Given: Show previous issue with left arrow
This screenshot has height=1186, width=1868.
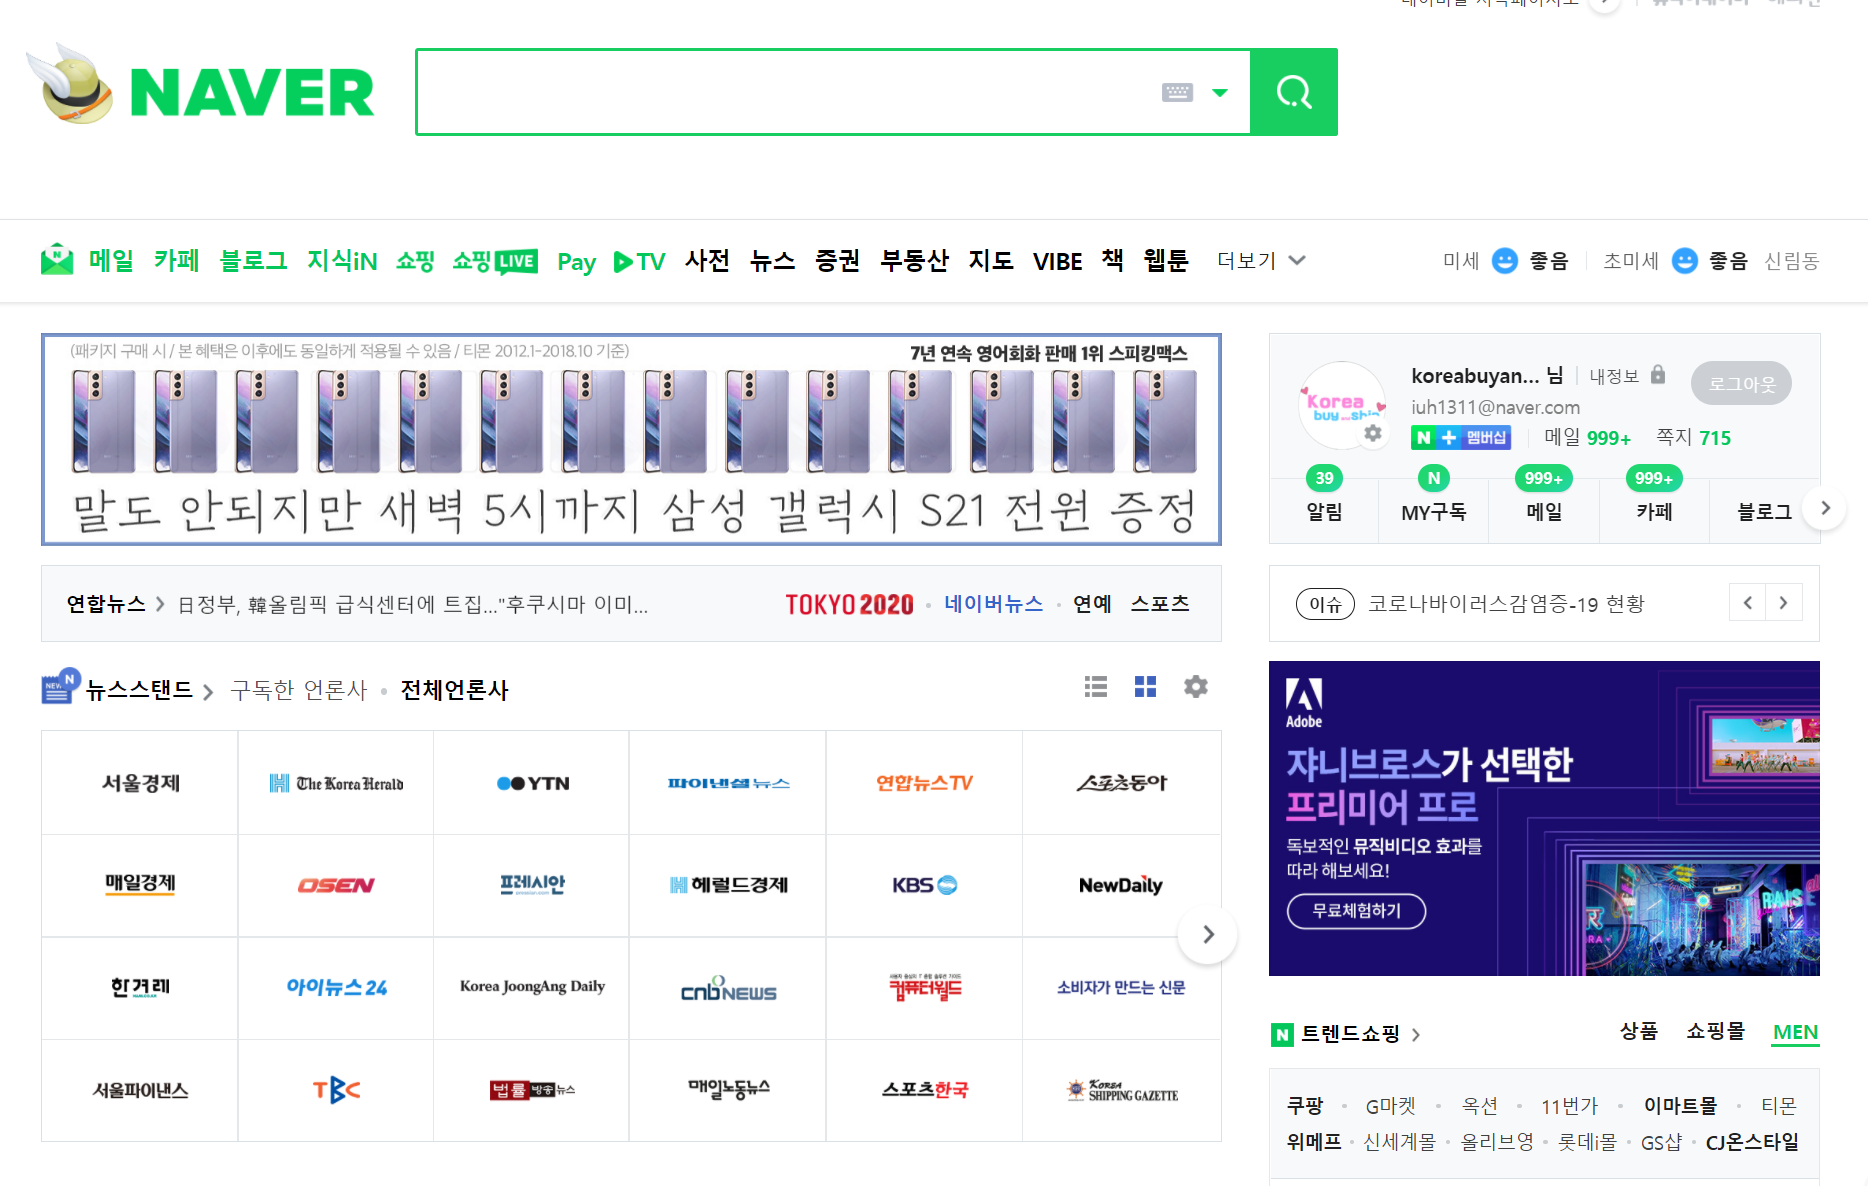Looking at the screenshot, I should (1747, 603).
